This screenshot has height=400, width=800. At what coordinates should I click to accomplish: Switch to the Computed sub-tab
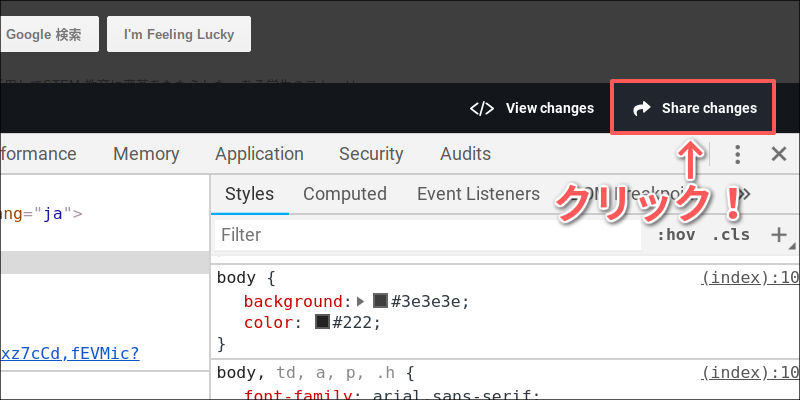pyautogui.click(x=345, y=194)
